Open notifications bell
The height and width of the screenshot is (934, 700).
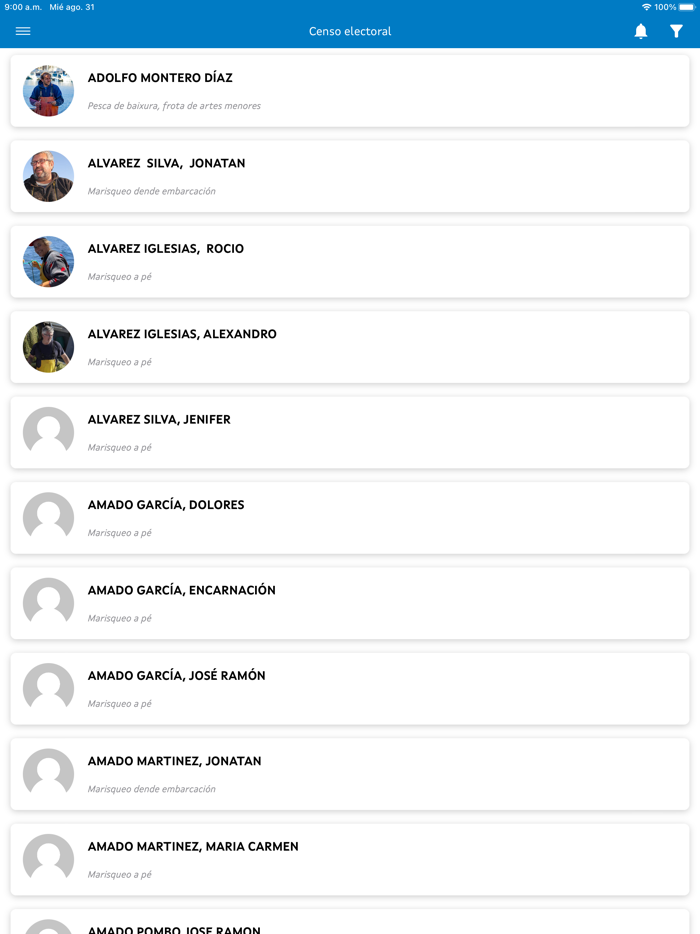pos(641,31)
